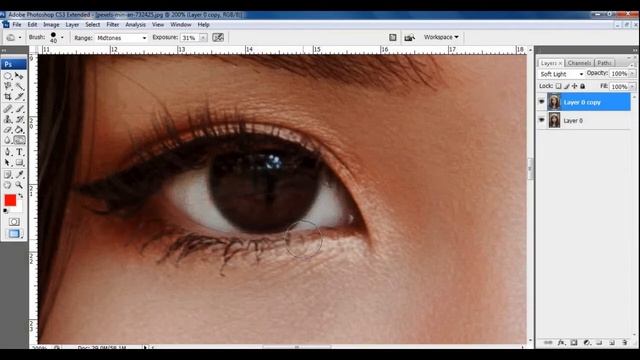Click the layer Opacity value field
Viewport: 640px width, 360px height.
(x=619, y=73)
